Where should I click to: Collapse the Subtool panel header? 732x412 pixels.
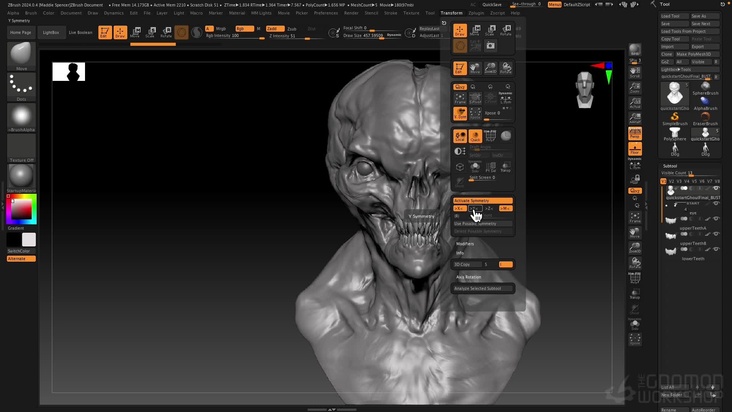point(671,166)
